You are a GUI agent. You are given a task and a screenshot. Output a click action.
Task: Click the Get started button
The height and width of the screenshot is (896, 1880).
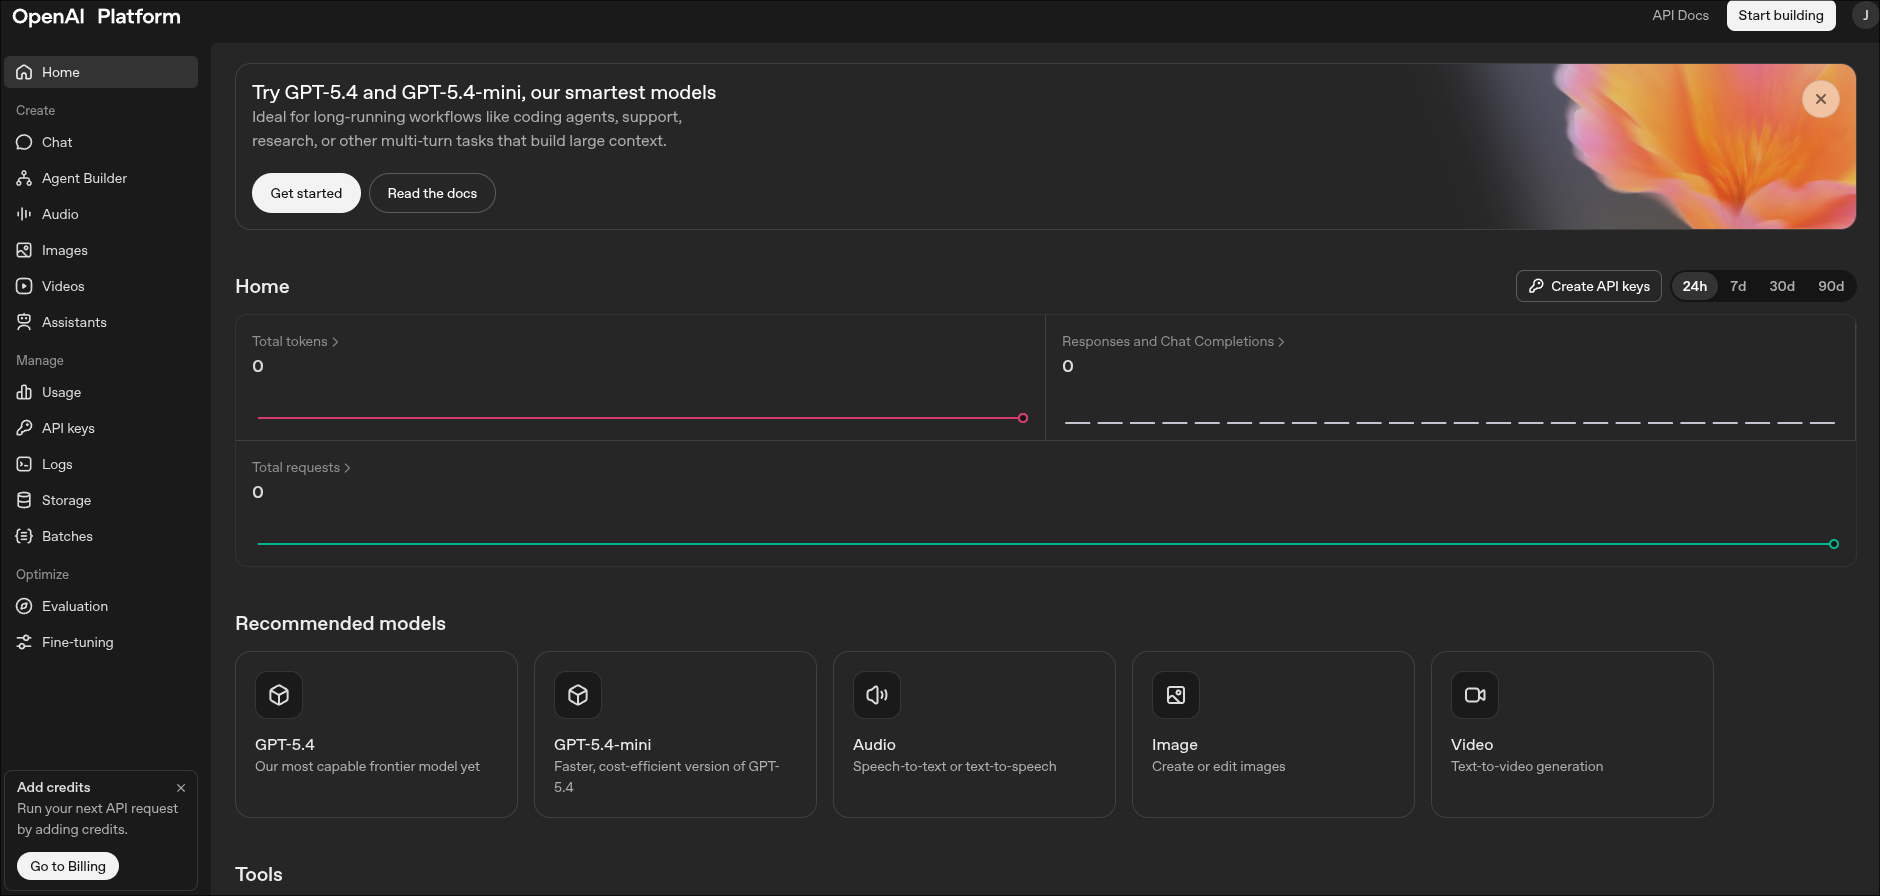pyautogui.click(x=306, y=193)
